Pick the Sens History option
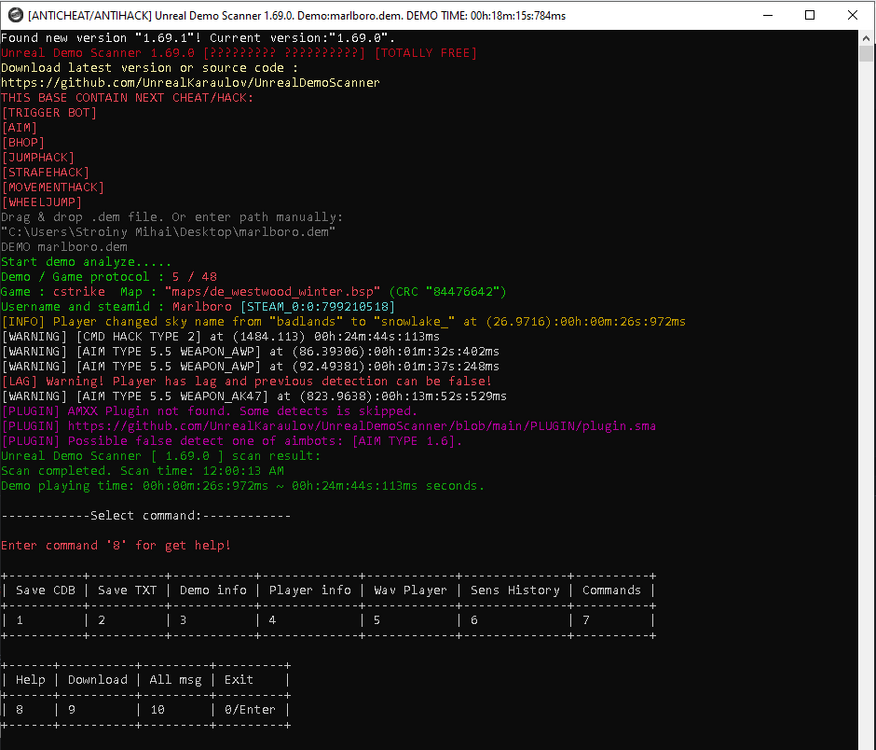Screen dimensions: 876x750 click(x=514, y=590)
